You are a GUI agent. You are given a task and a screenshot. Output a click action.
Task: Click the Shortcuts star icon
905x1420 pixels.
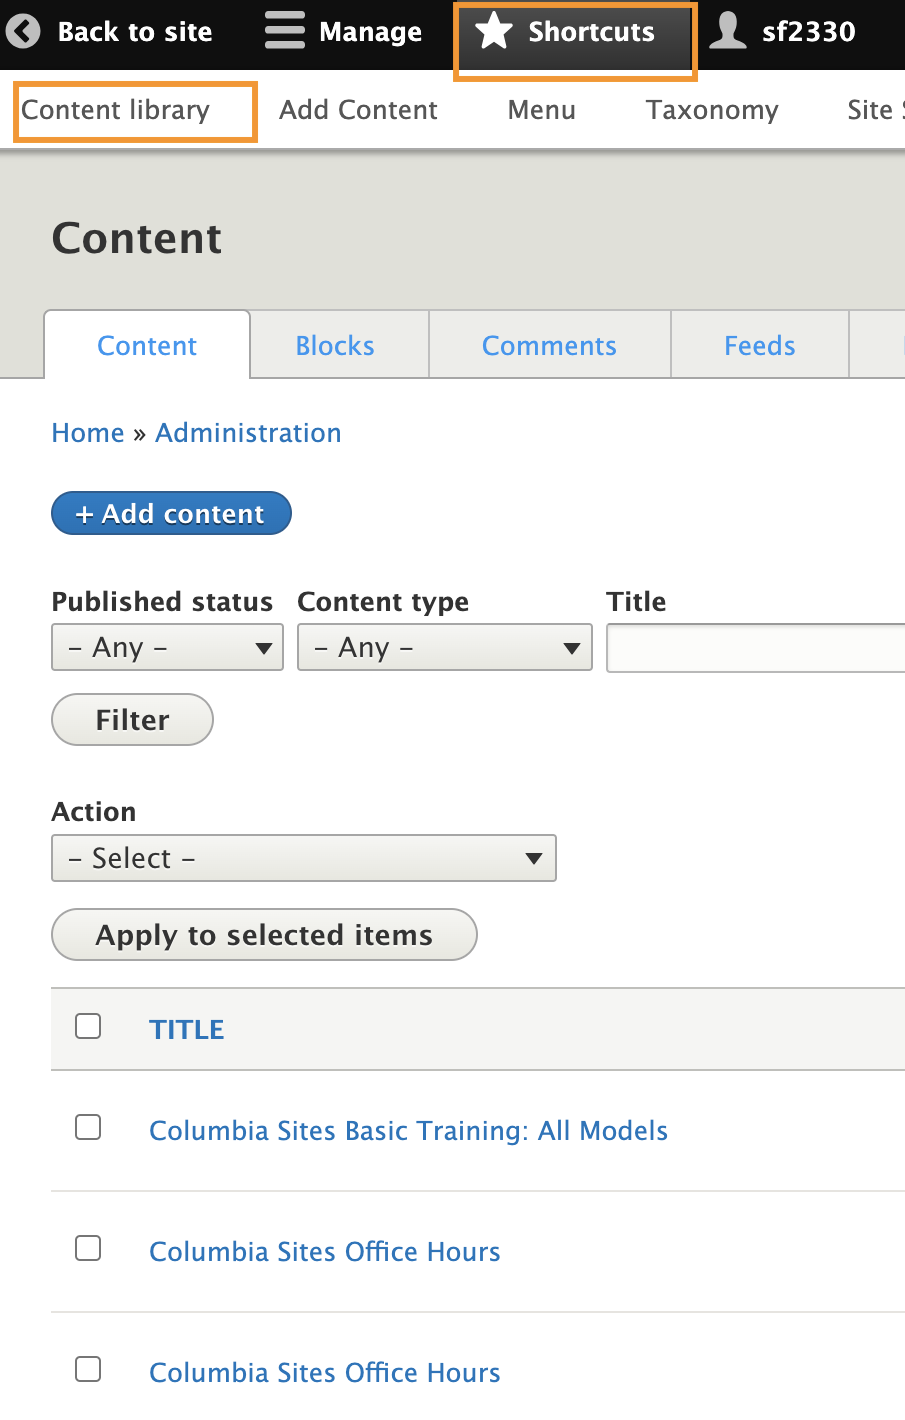click(x=494, y=32)
